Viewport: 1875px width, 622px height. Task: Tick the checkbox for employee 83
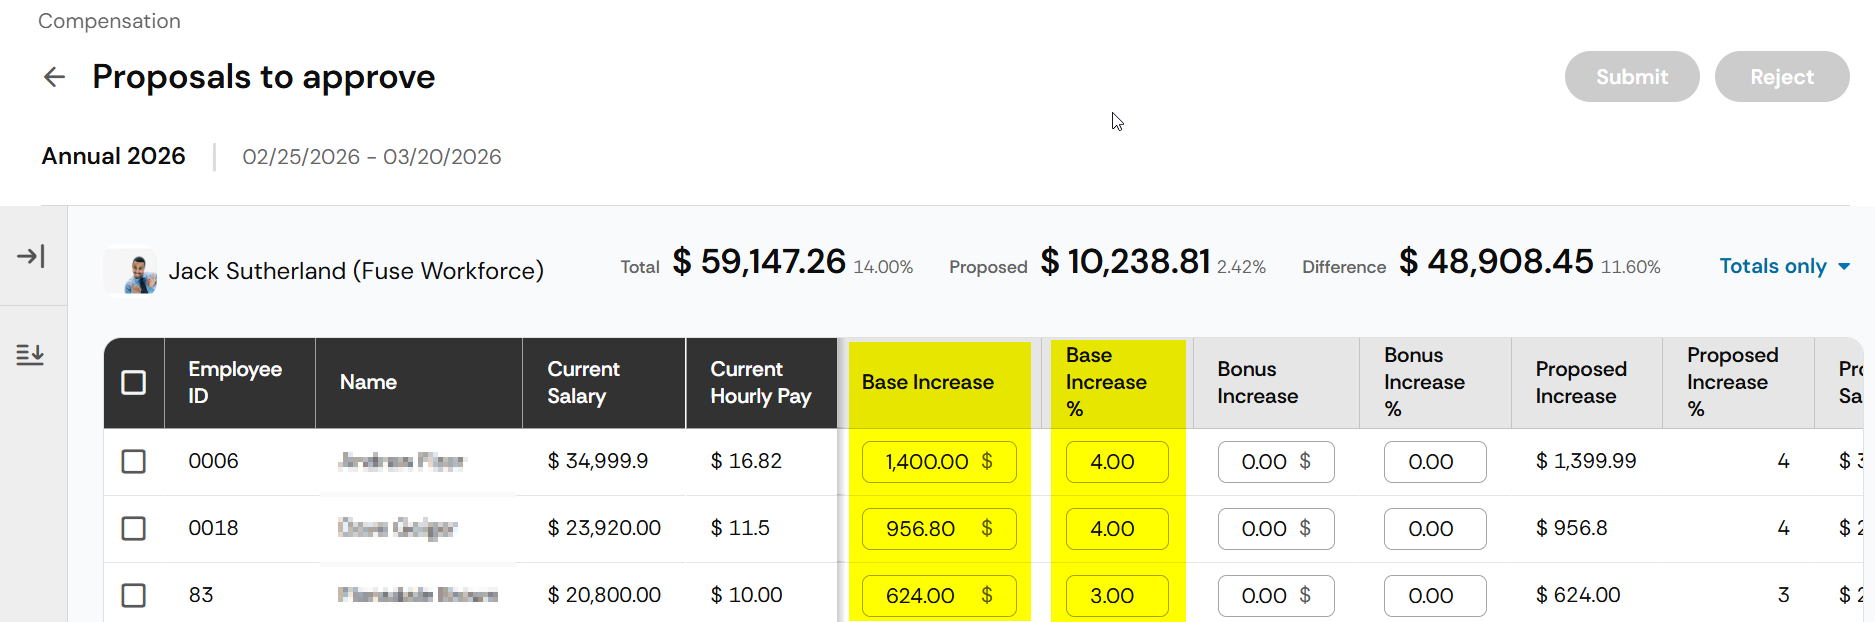pyautogui.click(x=133, y=595)
